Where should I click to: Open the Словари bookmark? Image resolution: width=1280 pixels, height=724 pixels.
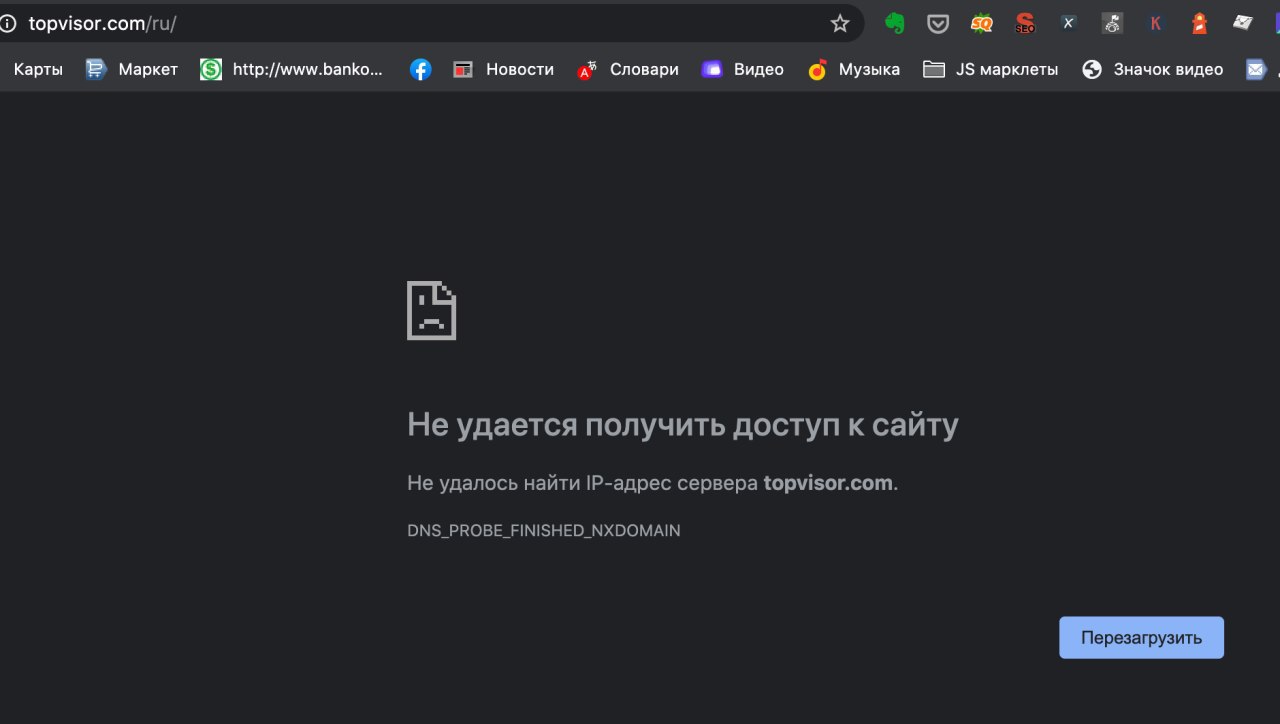[628, 69]
